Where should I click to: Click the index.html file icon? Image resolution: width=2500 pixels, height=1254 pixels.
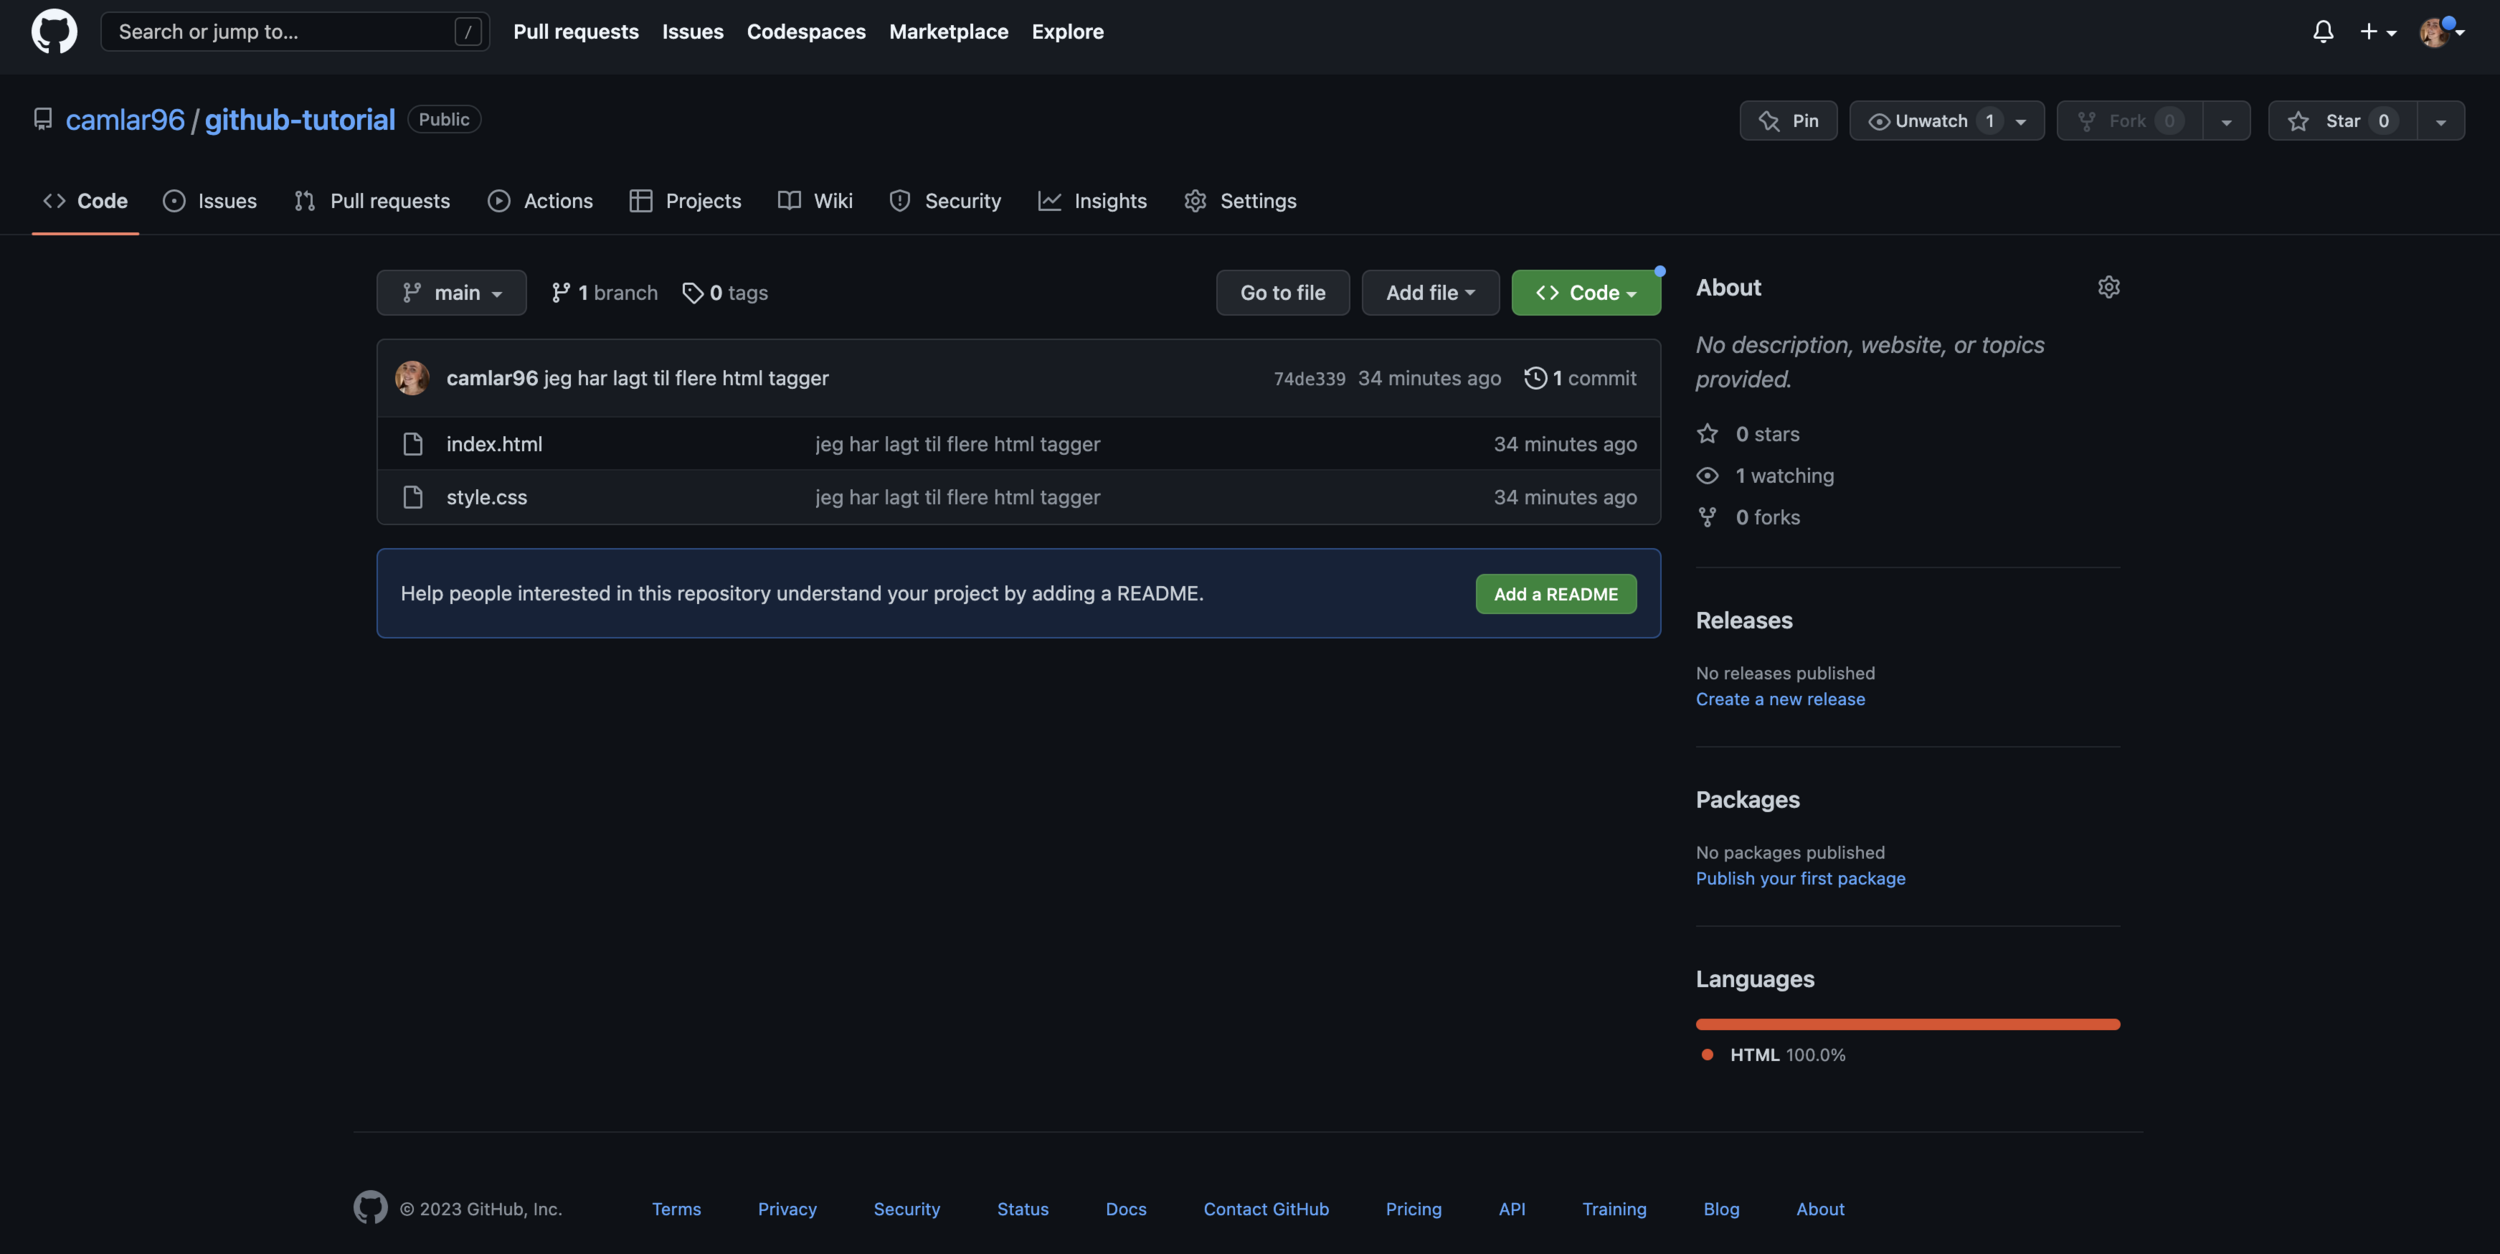pyautogui.click(x=412, y=444)
